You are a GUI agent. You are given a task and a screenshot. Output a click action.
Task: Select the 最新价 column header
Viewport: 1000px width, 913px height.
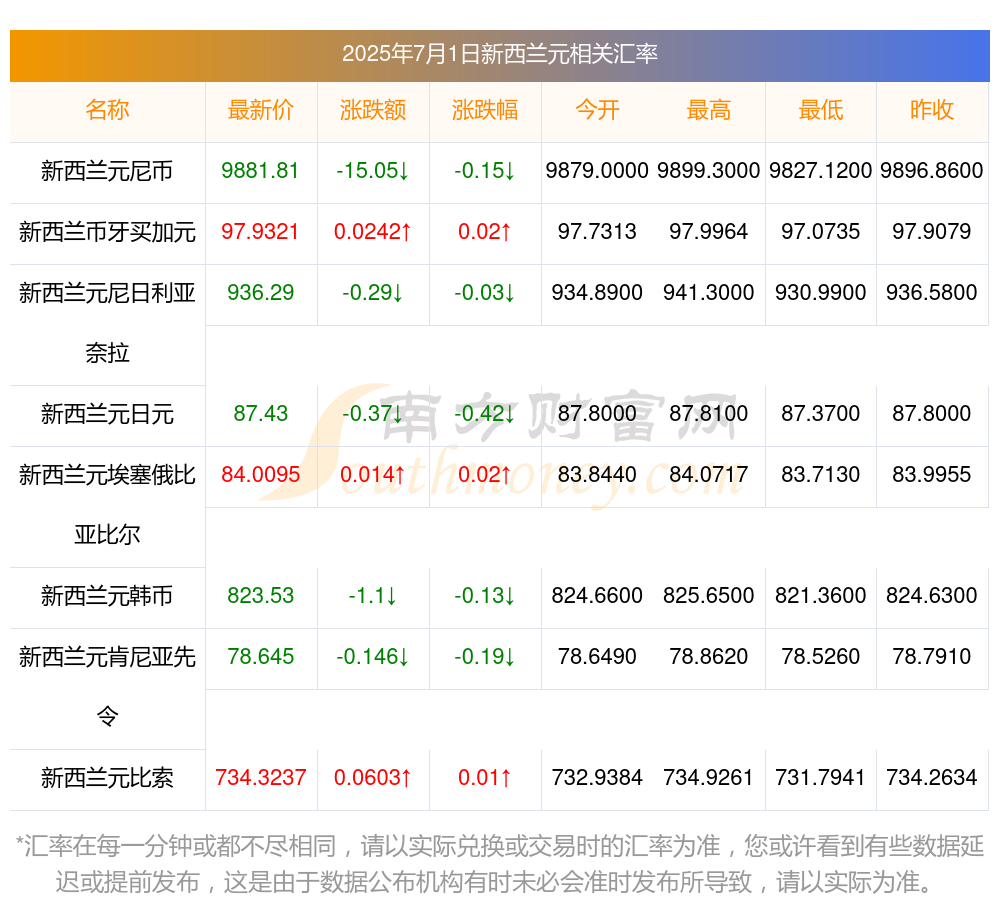260,110
